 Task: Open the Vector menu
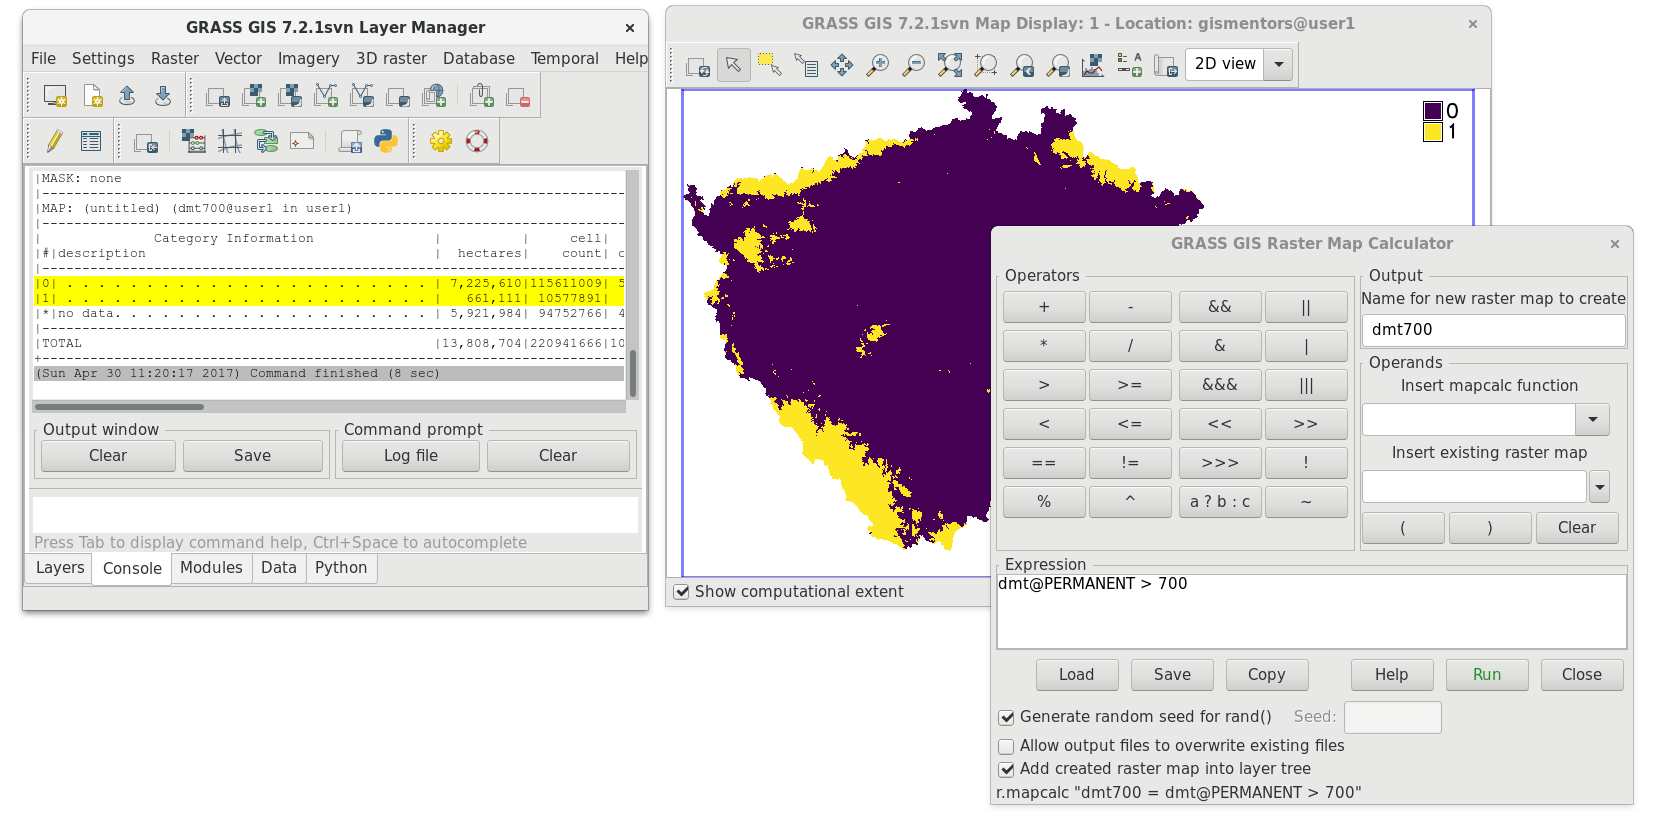pos(238,59)
